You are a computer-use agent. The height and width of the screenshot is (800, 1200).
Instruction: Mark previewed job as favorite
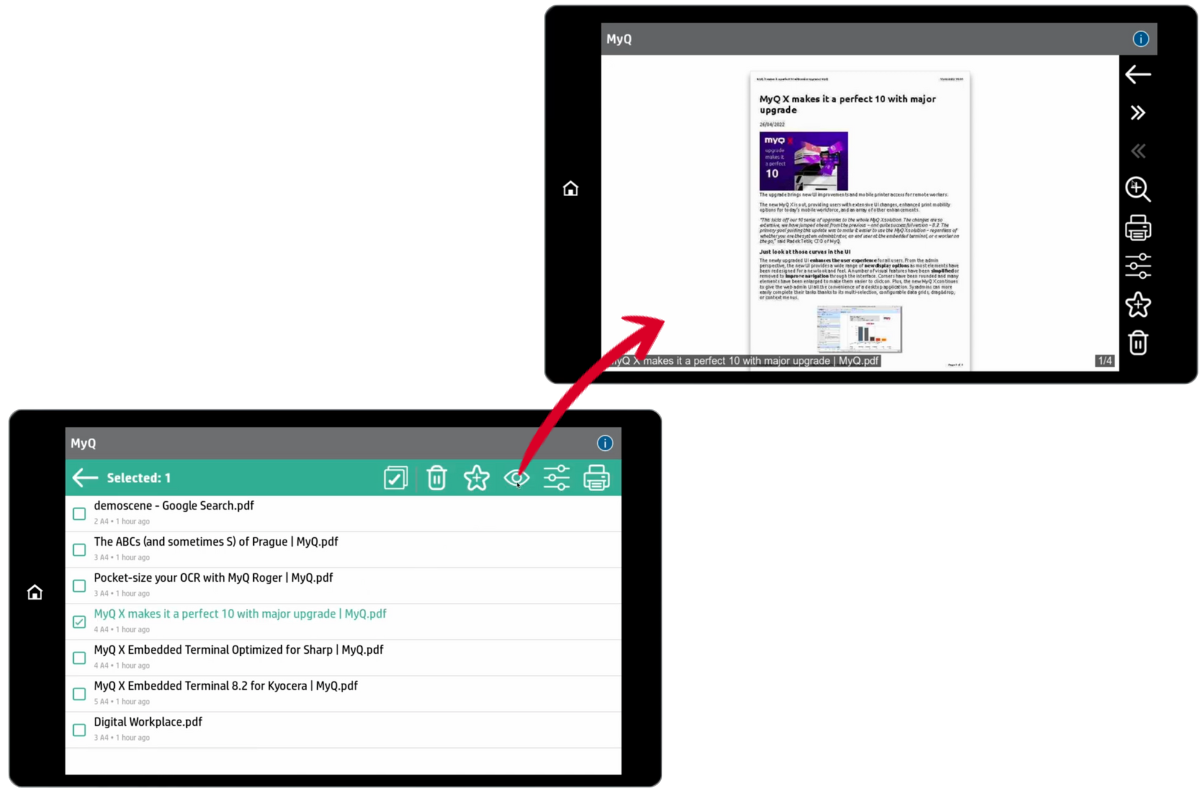tap(1137, 305)
